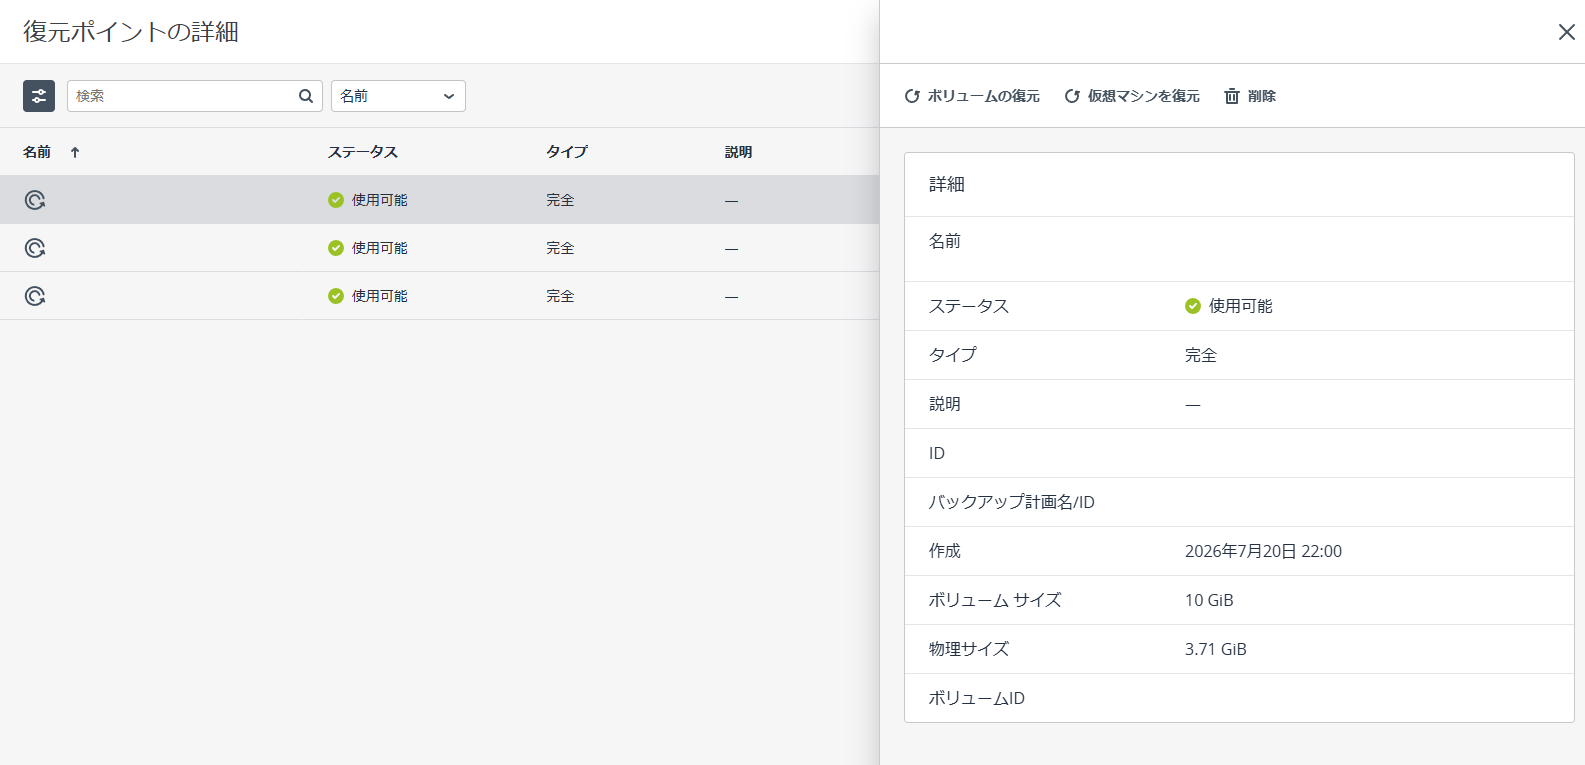Click the バックアップ計画名/ID label
This screenshot has height=765, width=1585.
(x=1012, y=502)
